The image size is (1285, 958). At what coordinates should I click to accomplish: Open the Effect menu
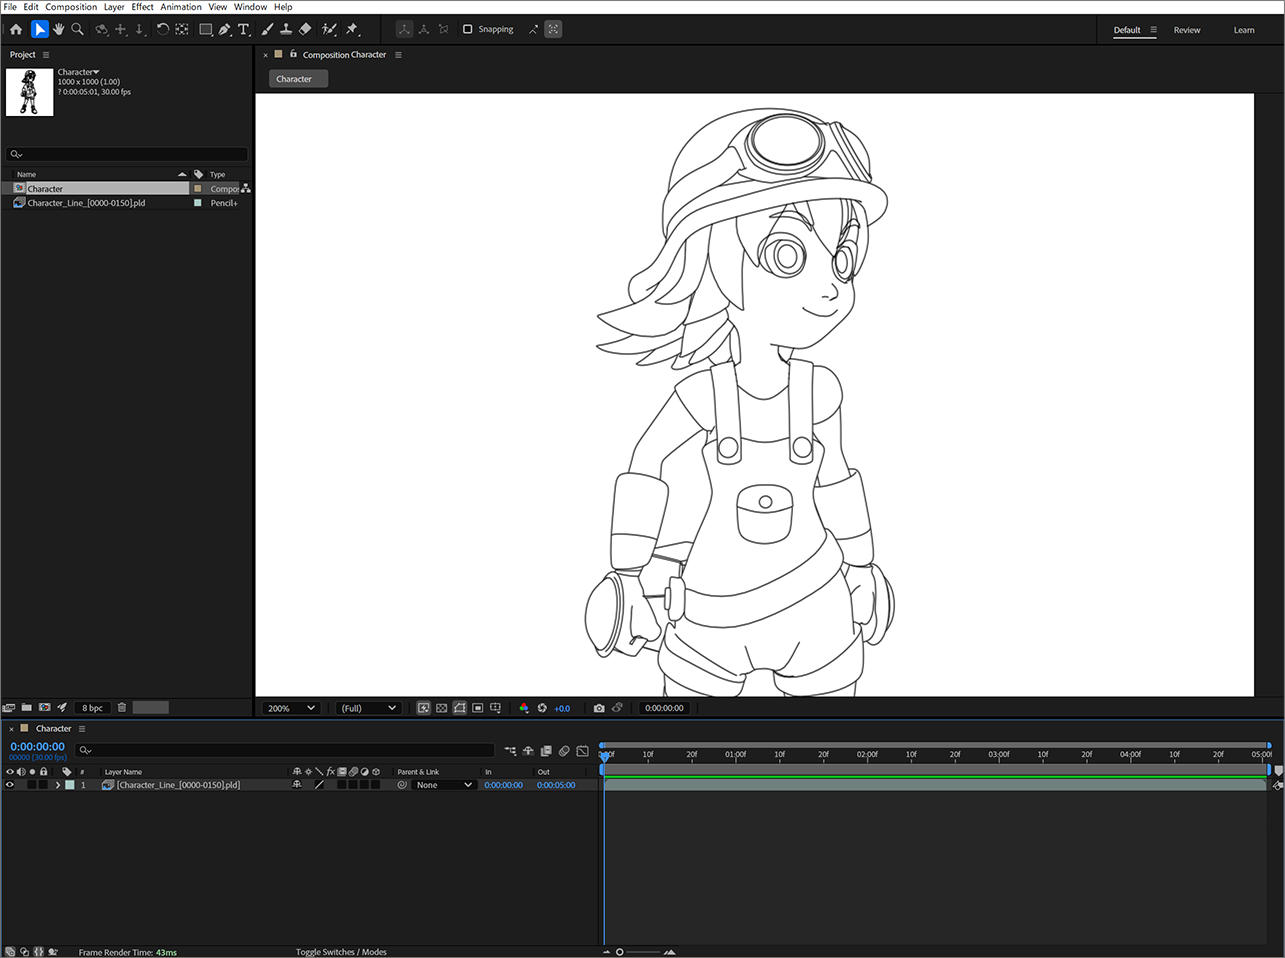[143, 7]
